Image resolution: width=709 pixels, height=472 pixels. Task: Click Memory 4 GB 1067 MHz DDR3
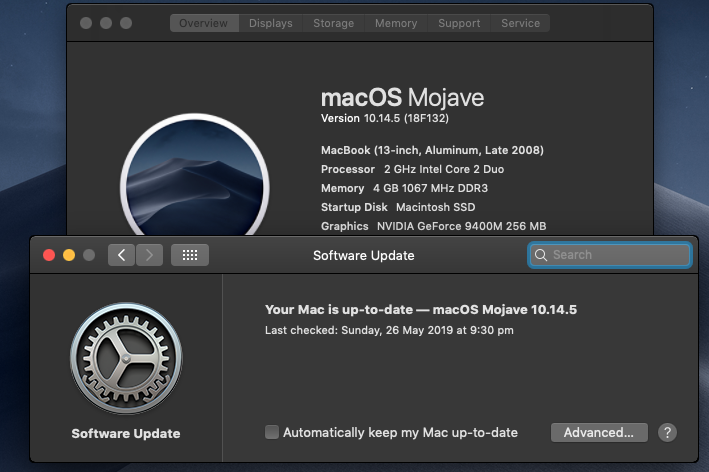point(404,188)
